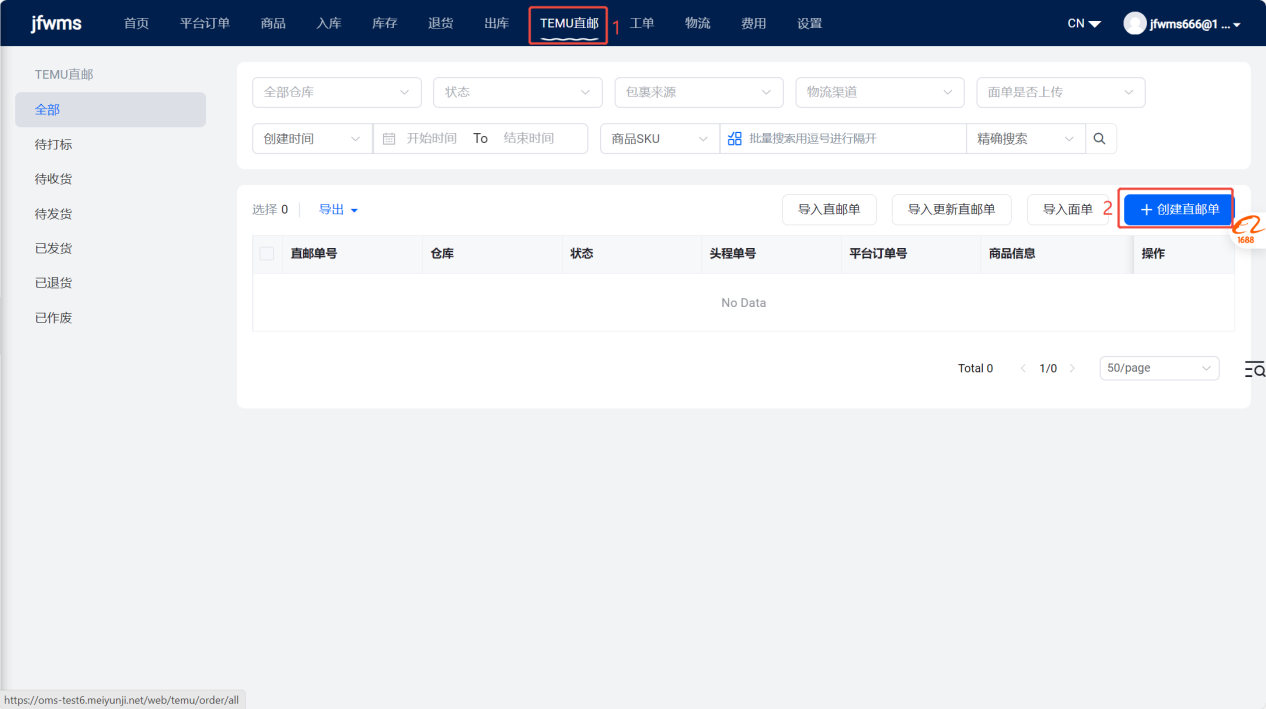This screenshot has height=709, width=1266.
Task: Open the 商品 nav item
Action: 273,23
